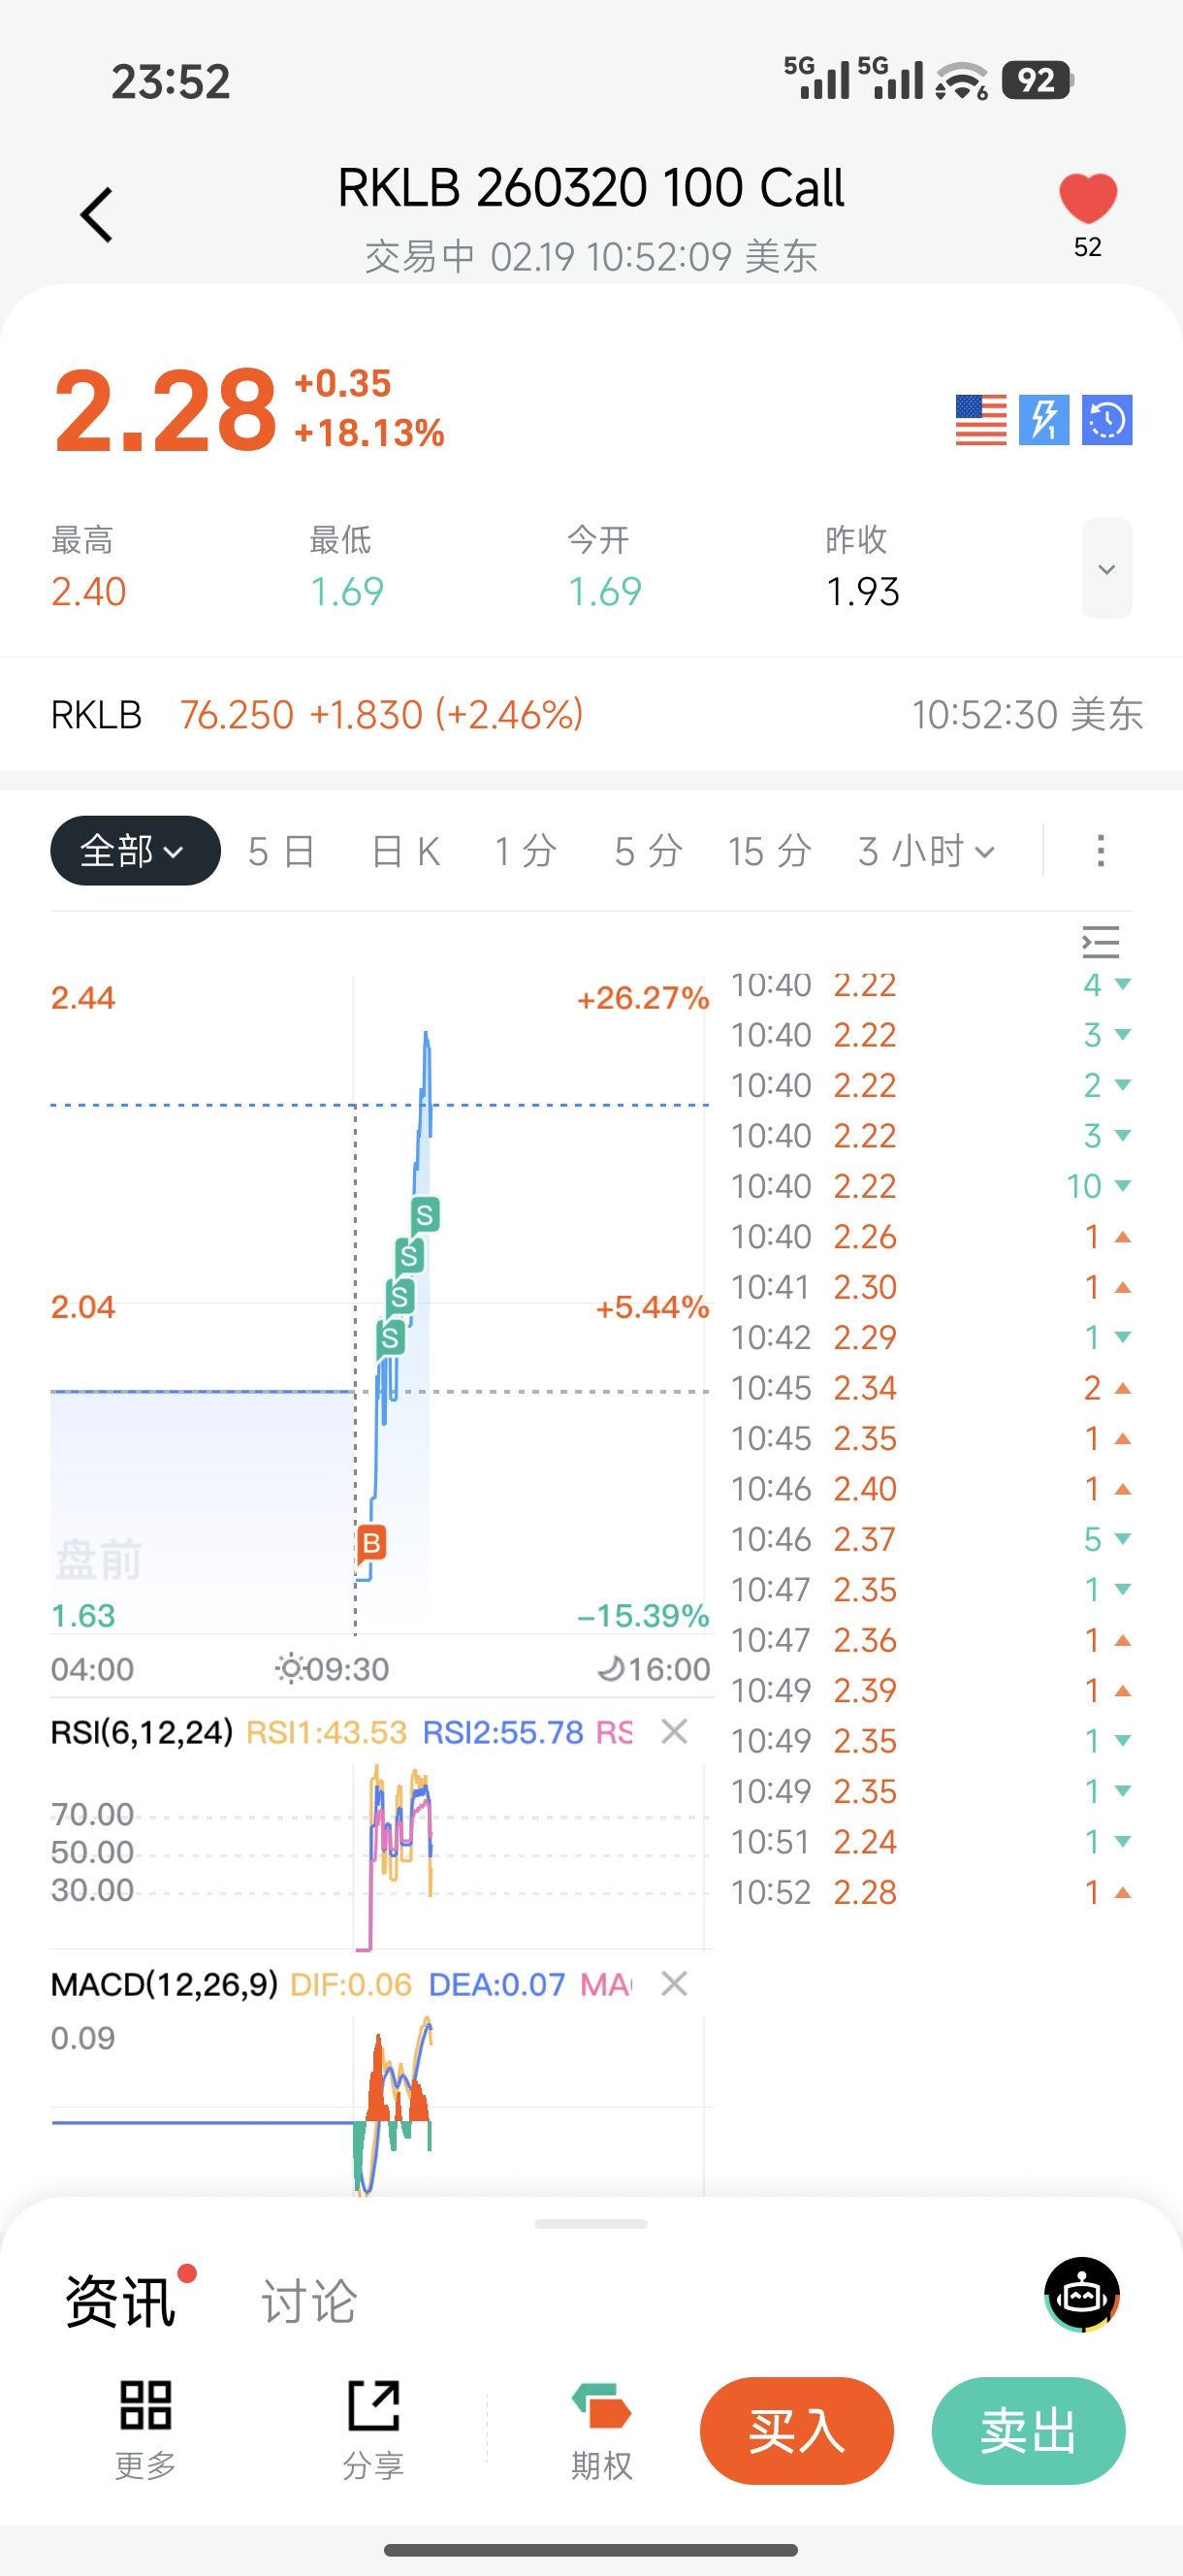Open the three-dot chart options menu

[1100, 851]
